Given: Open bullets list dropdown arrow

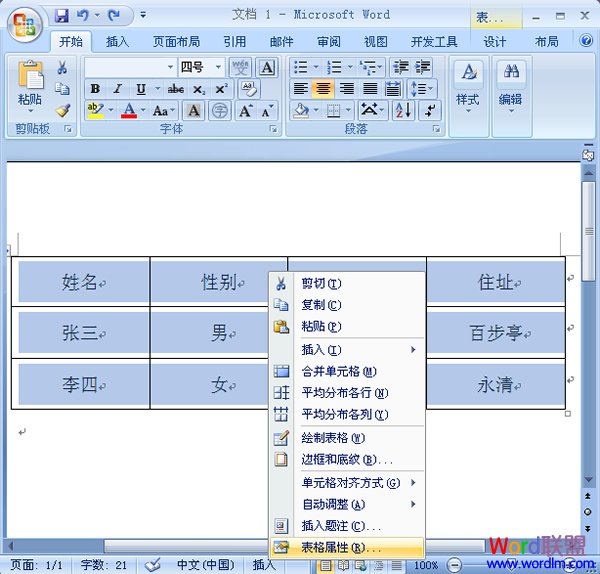Looking at the screenshot, I should [316, 67].
